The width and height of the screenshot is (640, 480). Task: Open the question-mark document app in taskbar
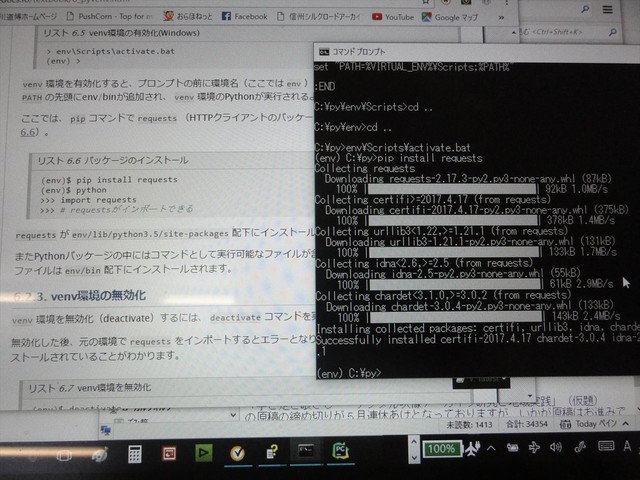tap(271, 452)
